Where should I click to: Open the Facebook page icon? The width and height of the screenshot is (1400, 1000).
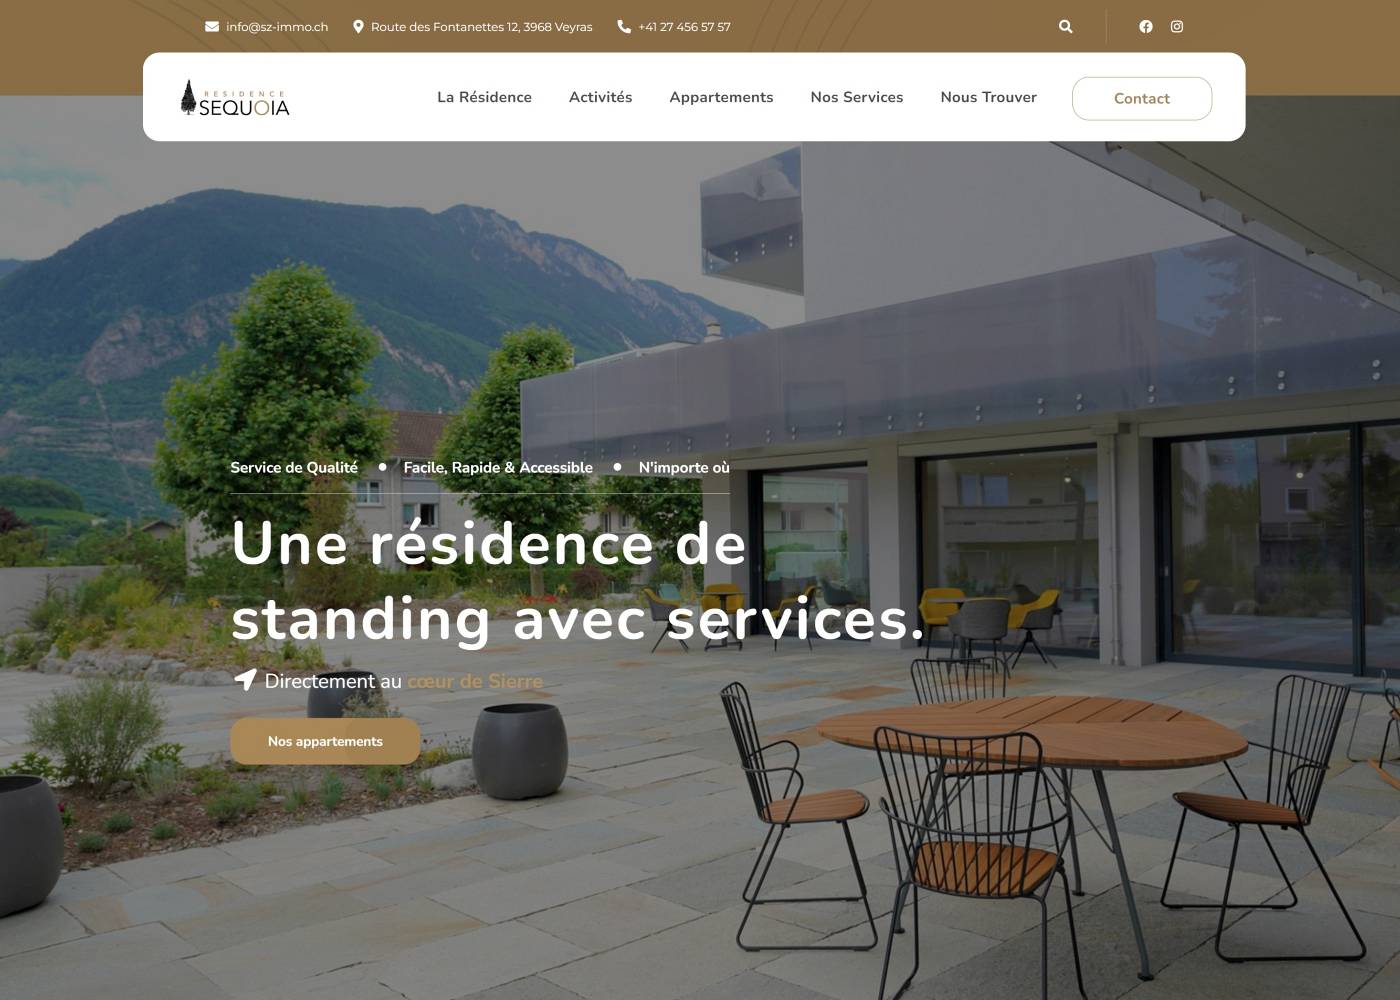(x=1146, y=27)
